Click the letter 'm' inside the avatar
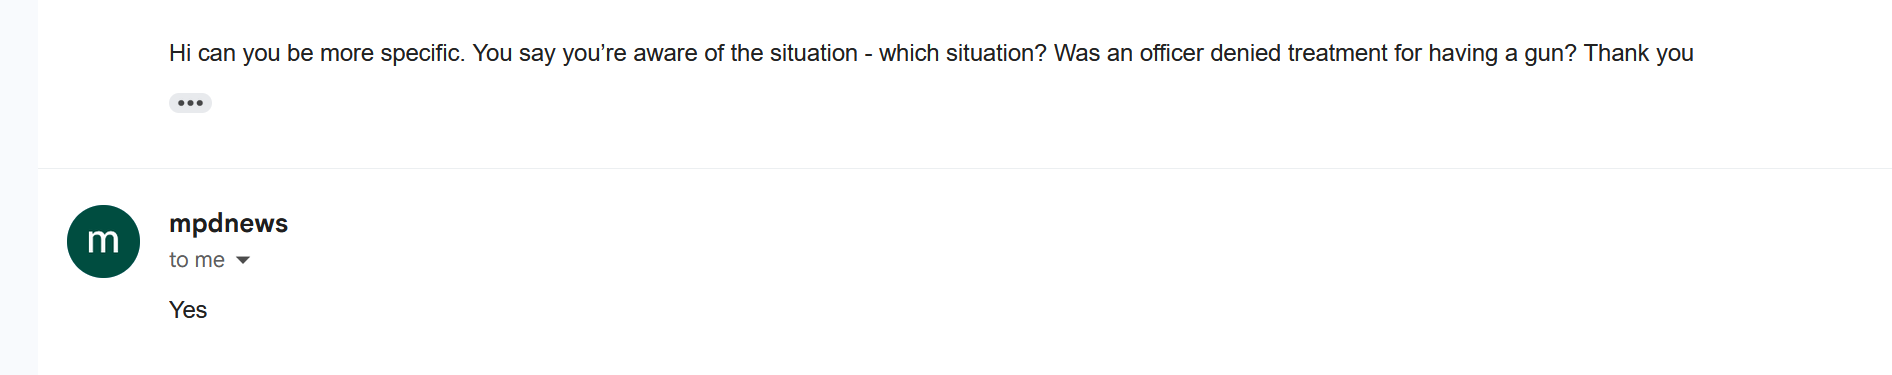Image resolution: width=1892 pixels, height=375 pixels. click(103, 240)
